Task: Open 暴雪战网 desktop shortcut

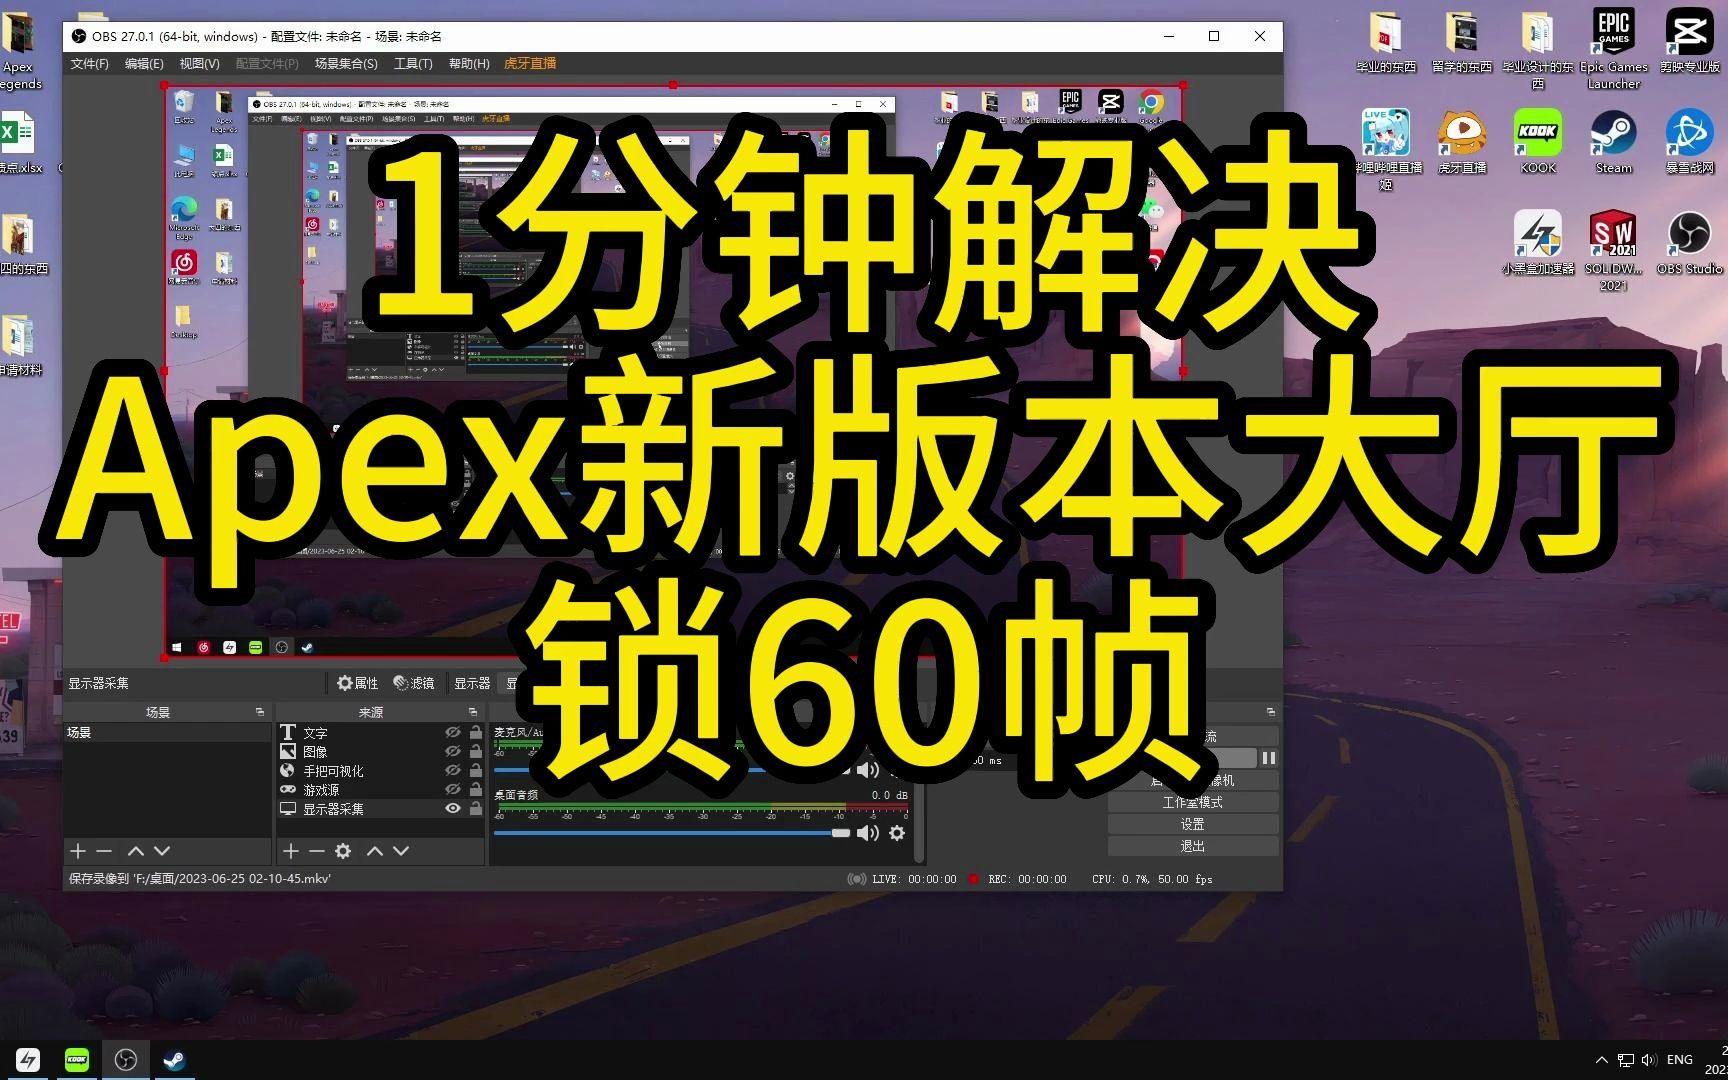Action: point(1689,142)
